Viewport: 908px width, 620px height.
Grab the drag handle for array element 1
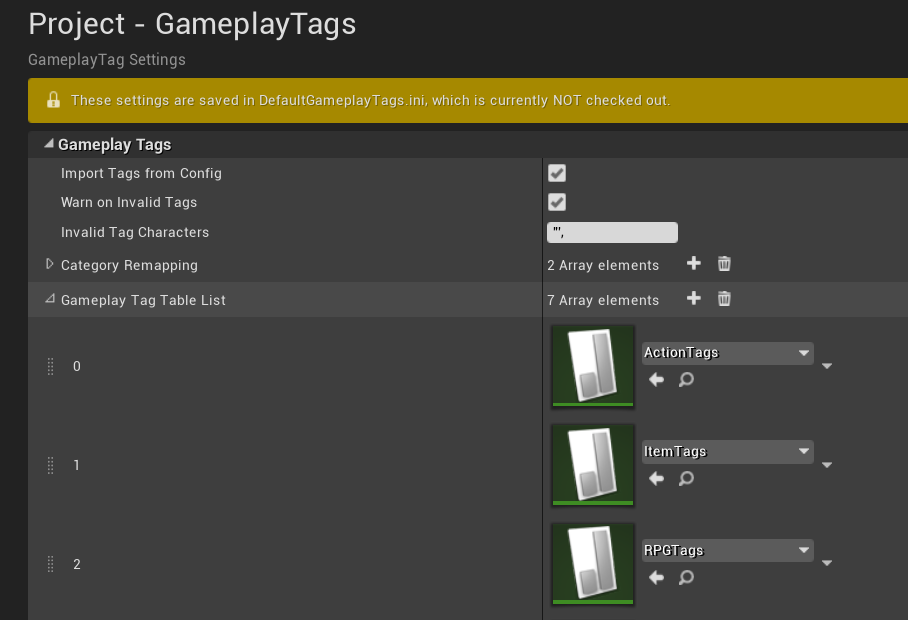[50, 465]
